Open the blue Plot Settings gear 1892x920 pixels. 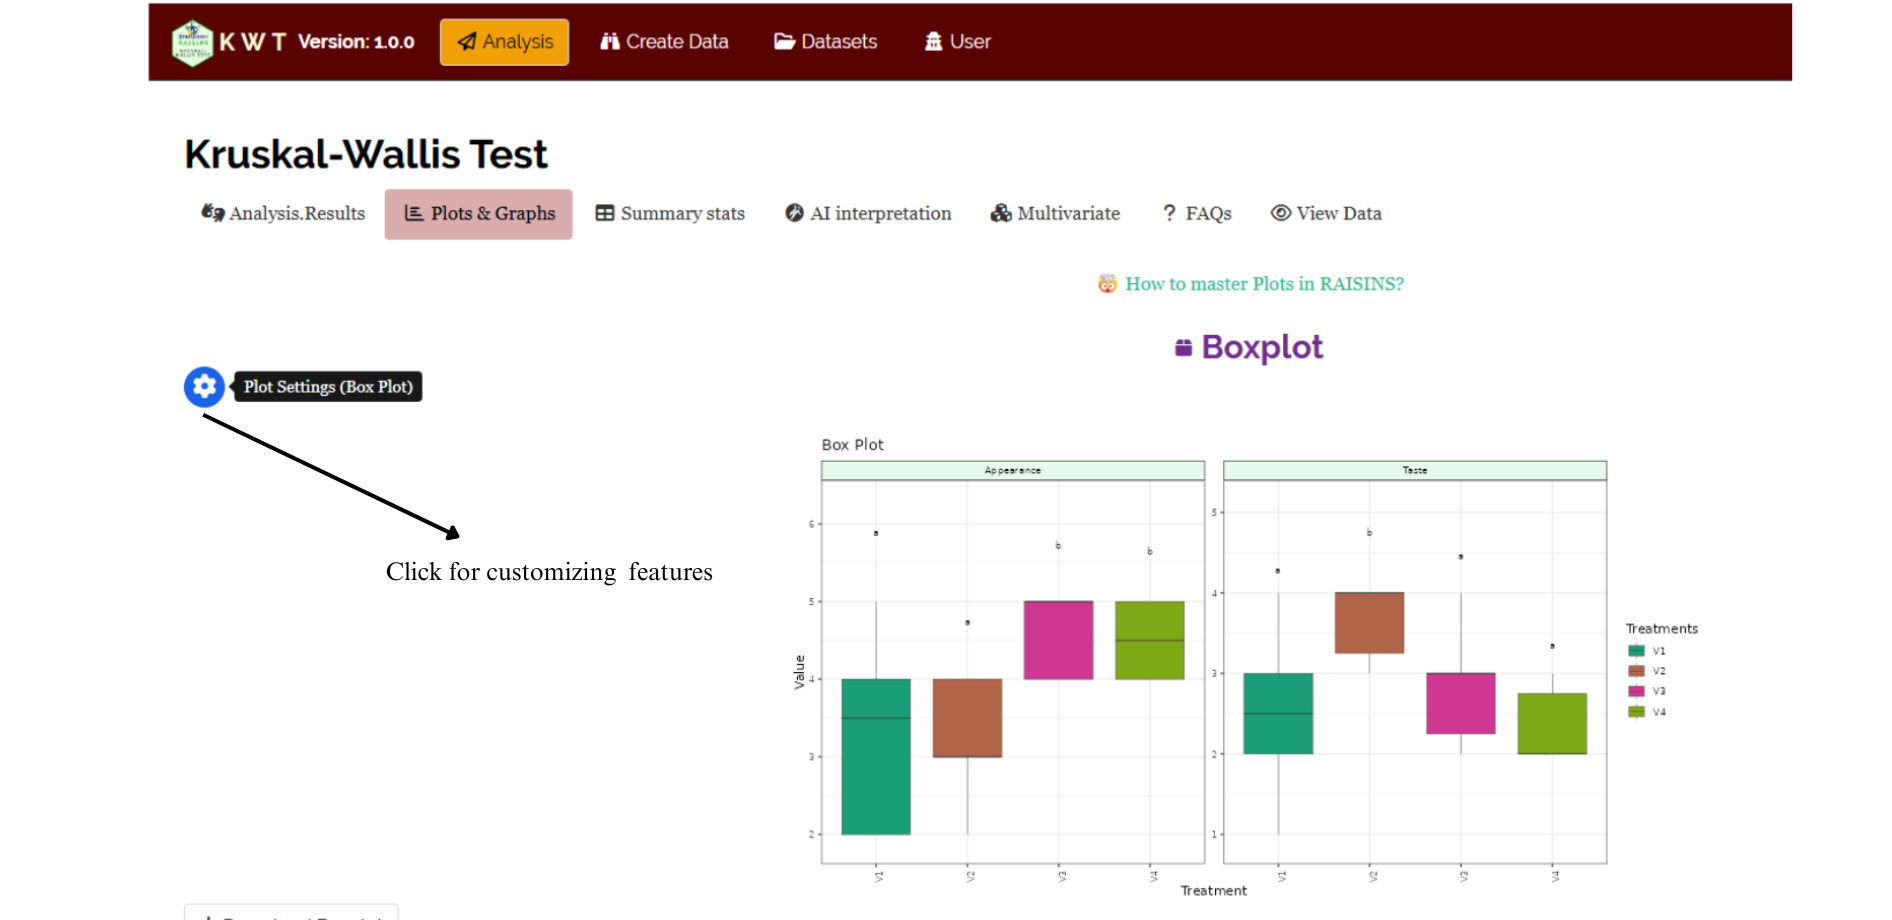tap(204, 386)
